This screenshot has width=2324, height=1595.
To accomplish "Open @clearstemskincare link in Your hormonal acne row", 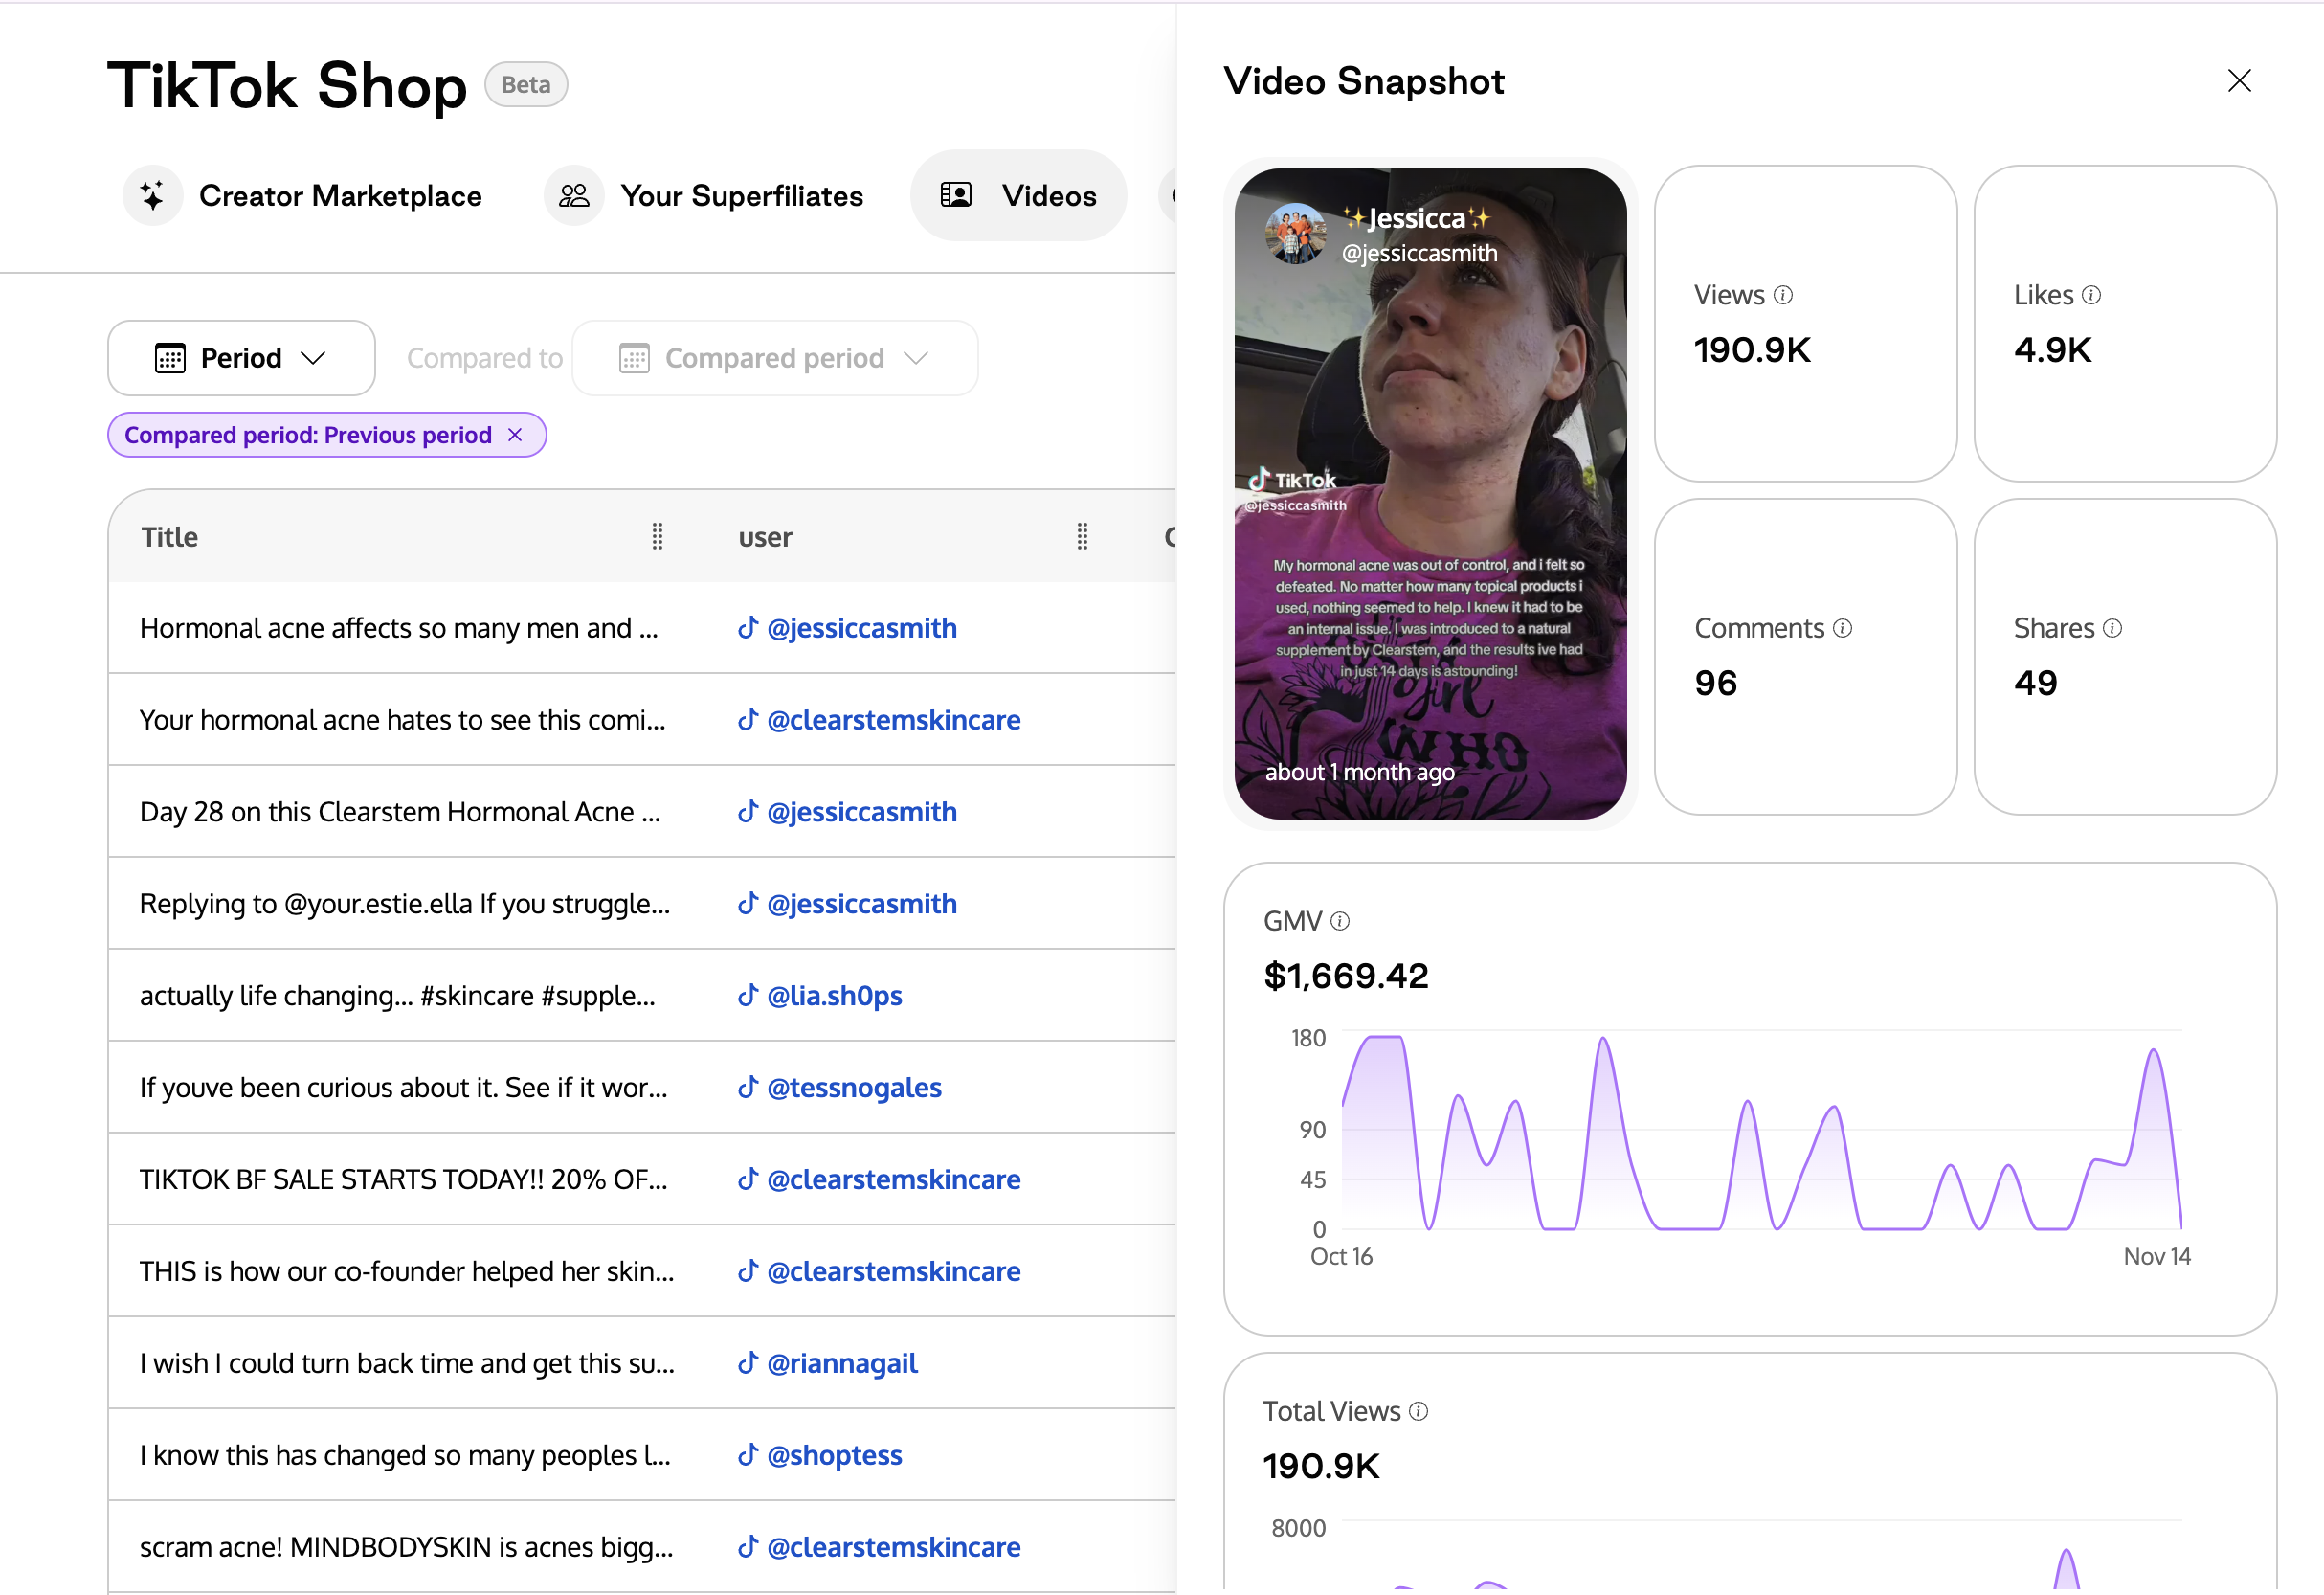I will pyautogui.click(x=893, y=720).
